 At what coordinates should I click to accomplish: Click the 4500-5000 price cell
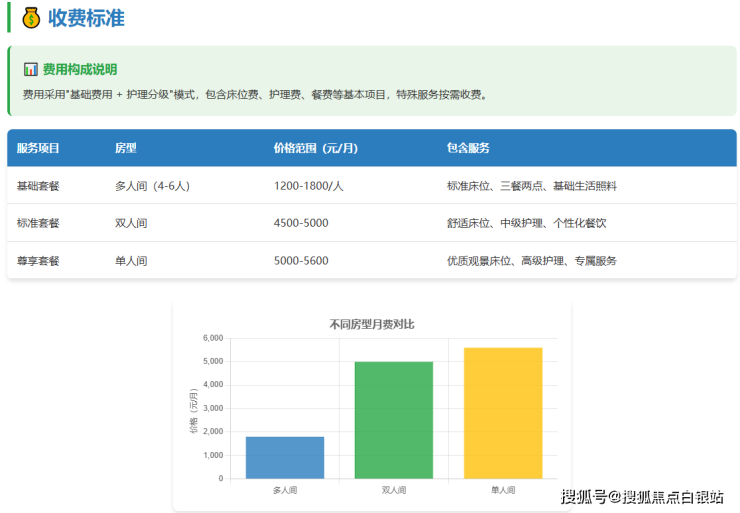click(300, 223)
